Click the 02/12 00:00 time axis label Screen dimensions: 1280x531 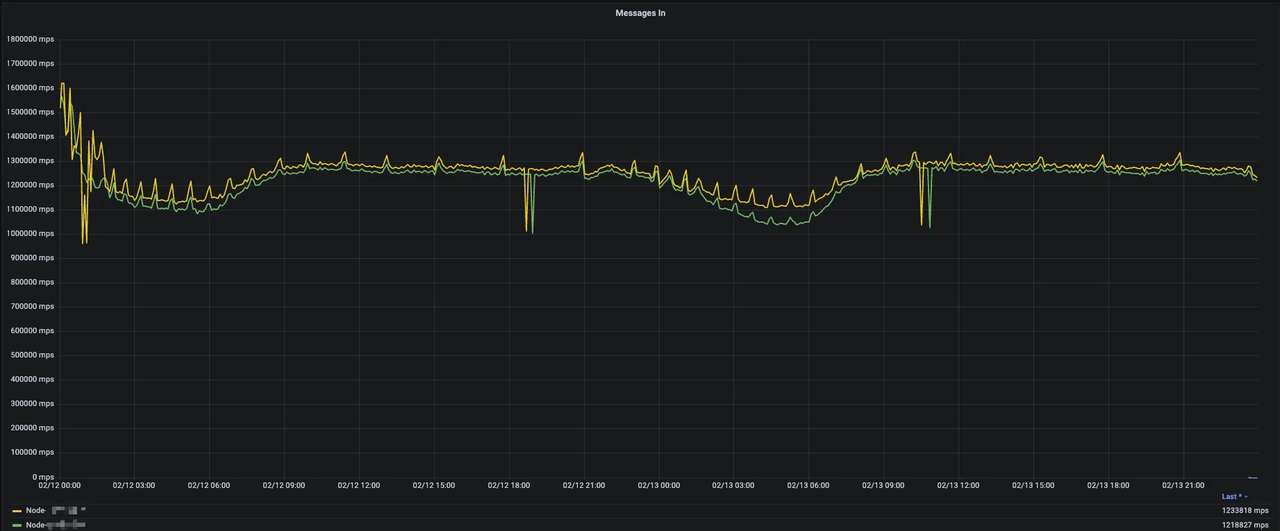tap(60, 485)
